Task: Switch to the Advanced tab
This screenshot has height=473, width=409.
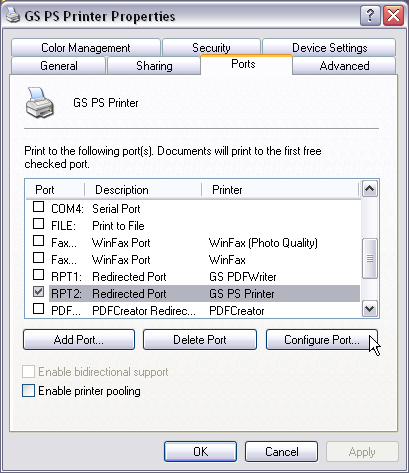Action: click(344, 66)
